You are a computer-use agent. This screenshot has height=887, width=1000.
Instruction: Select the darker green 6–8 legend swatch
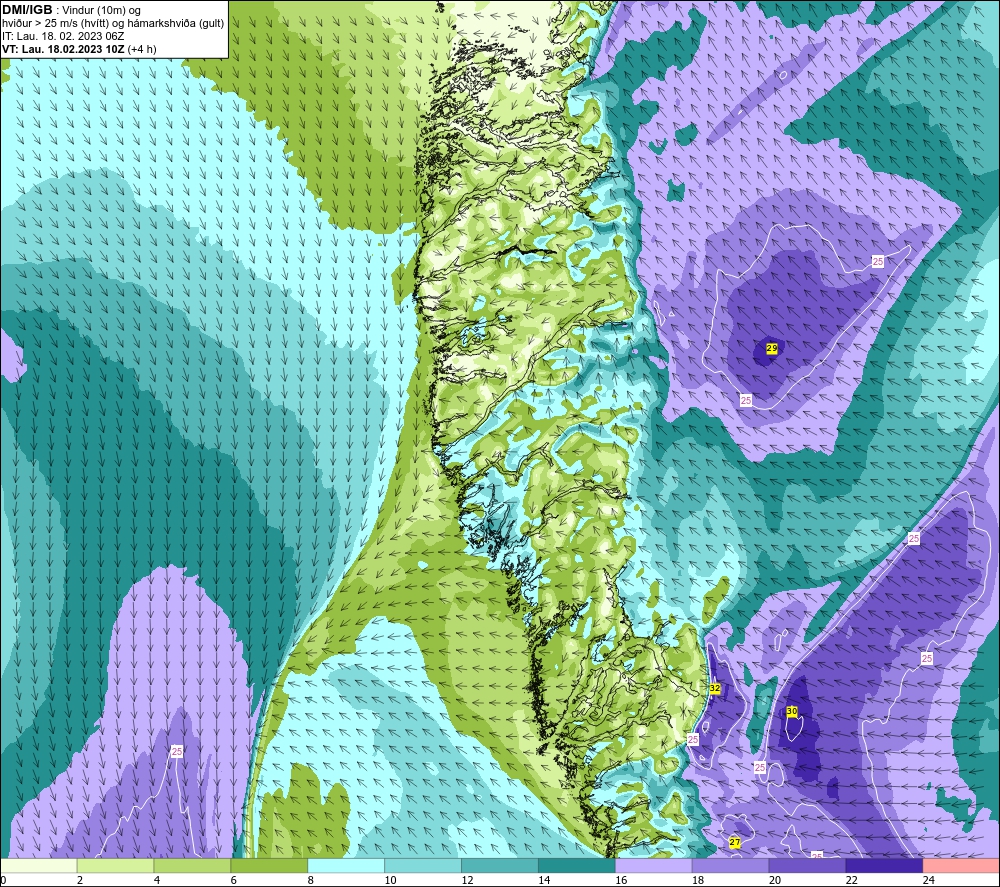269,865
